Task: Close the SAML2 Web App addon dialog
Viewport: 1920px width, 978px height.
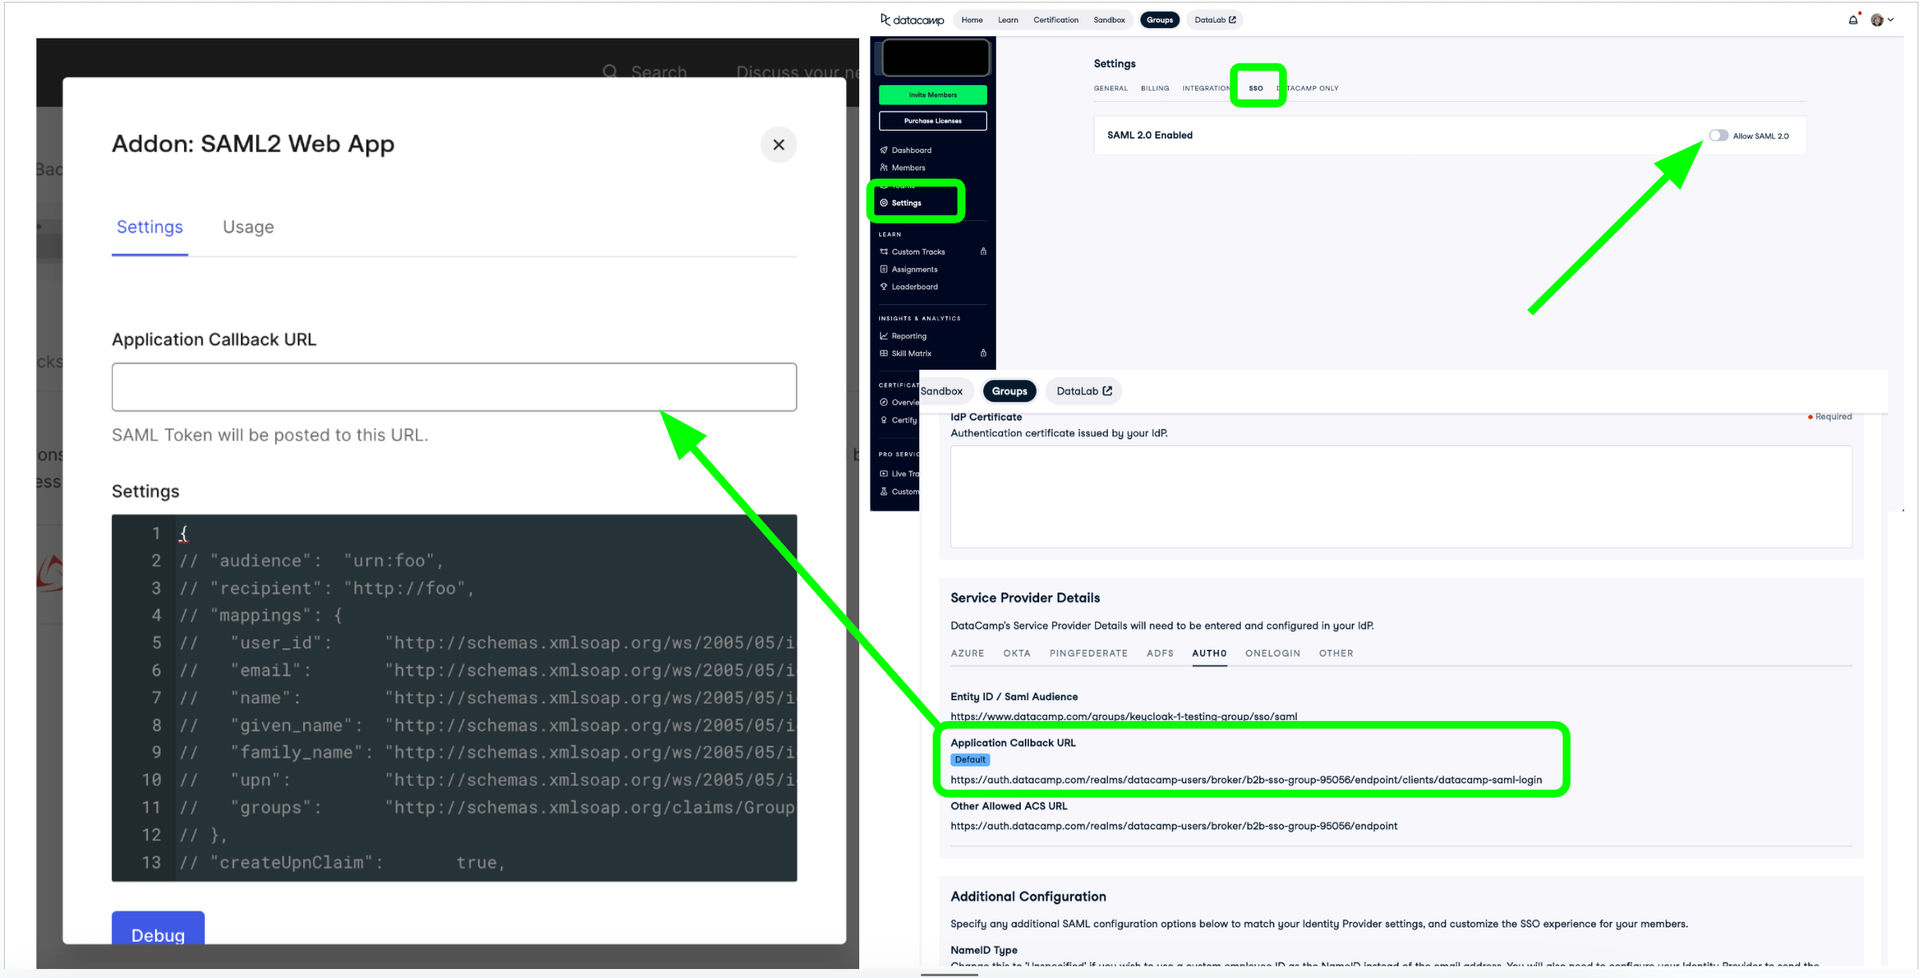Action: point(778,145)
